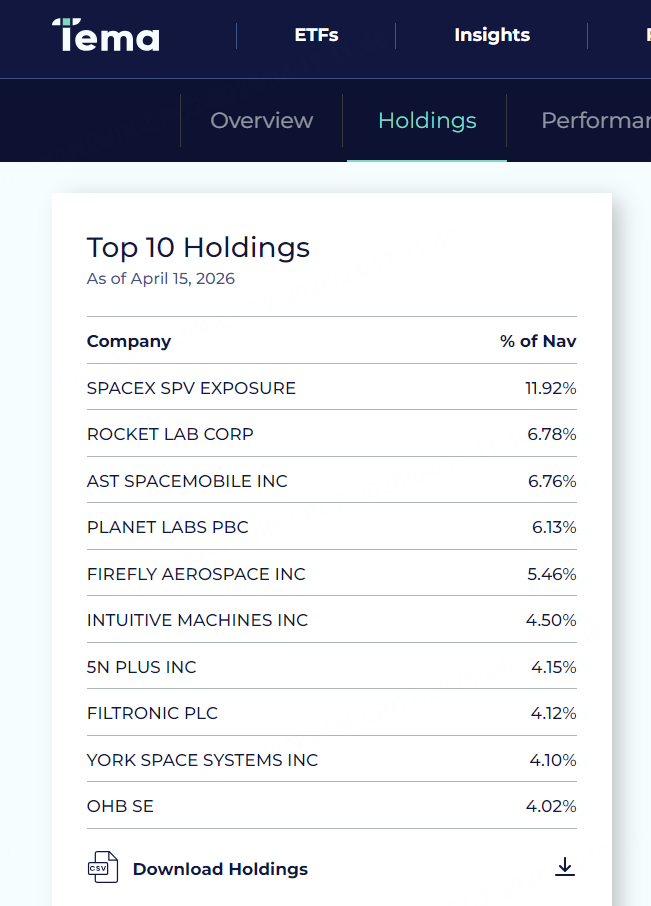
Task: Click the INTUITIVE MACHINES INC row
Action: pos(197,620)
